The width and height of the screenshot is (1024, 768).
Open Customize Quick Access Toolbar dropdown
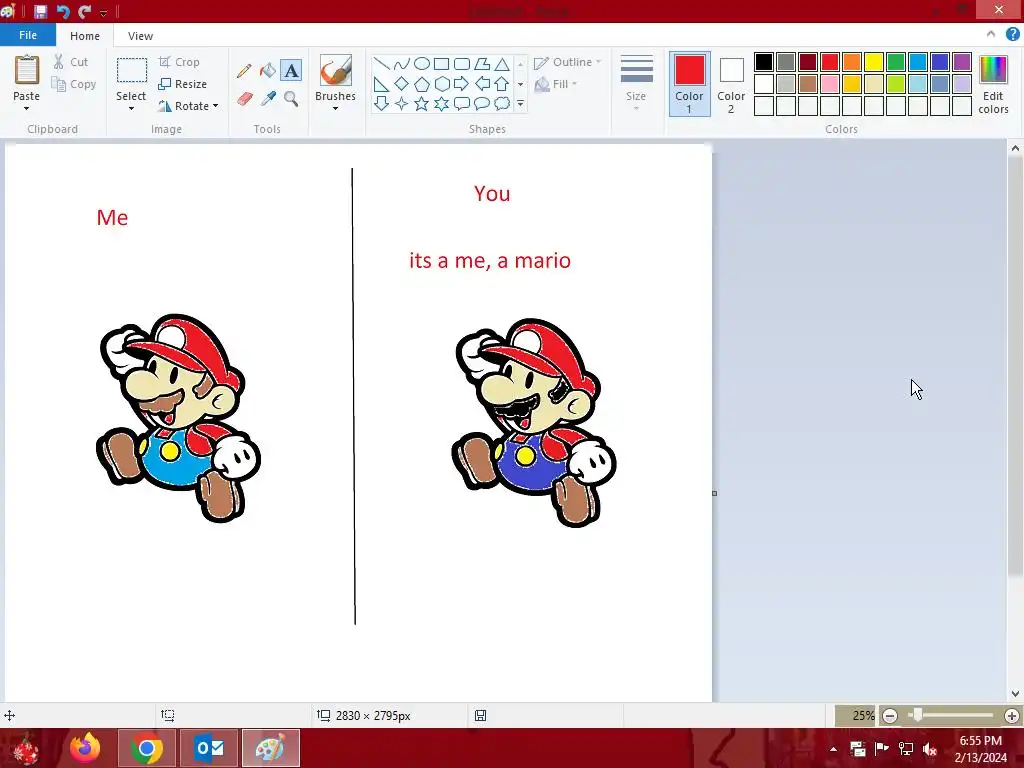point(103,12)
